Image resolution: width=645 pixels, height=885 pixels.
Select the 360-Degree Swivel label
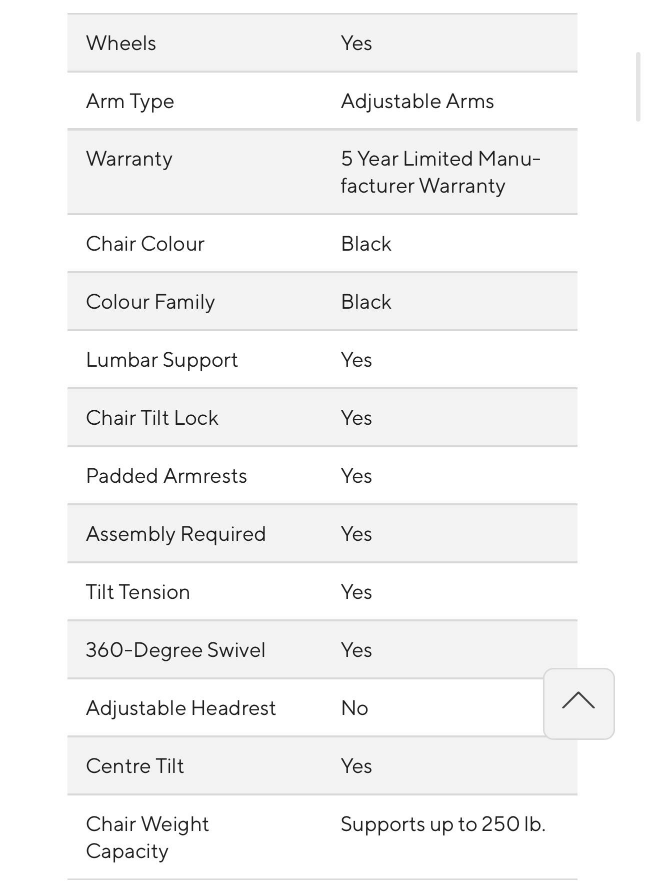pyautogui.click(x=175, y=650)
